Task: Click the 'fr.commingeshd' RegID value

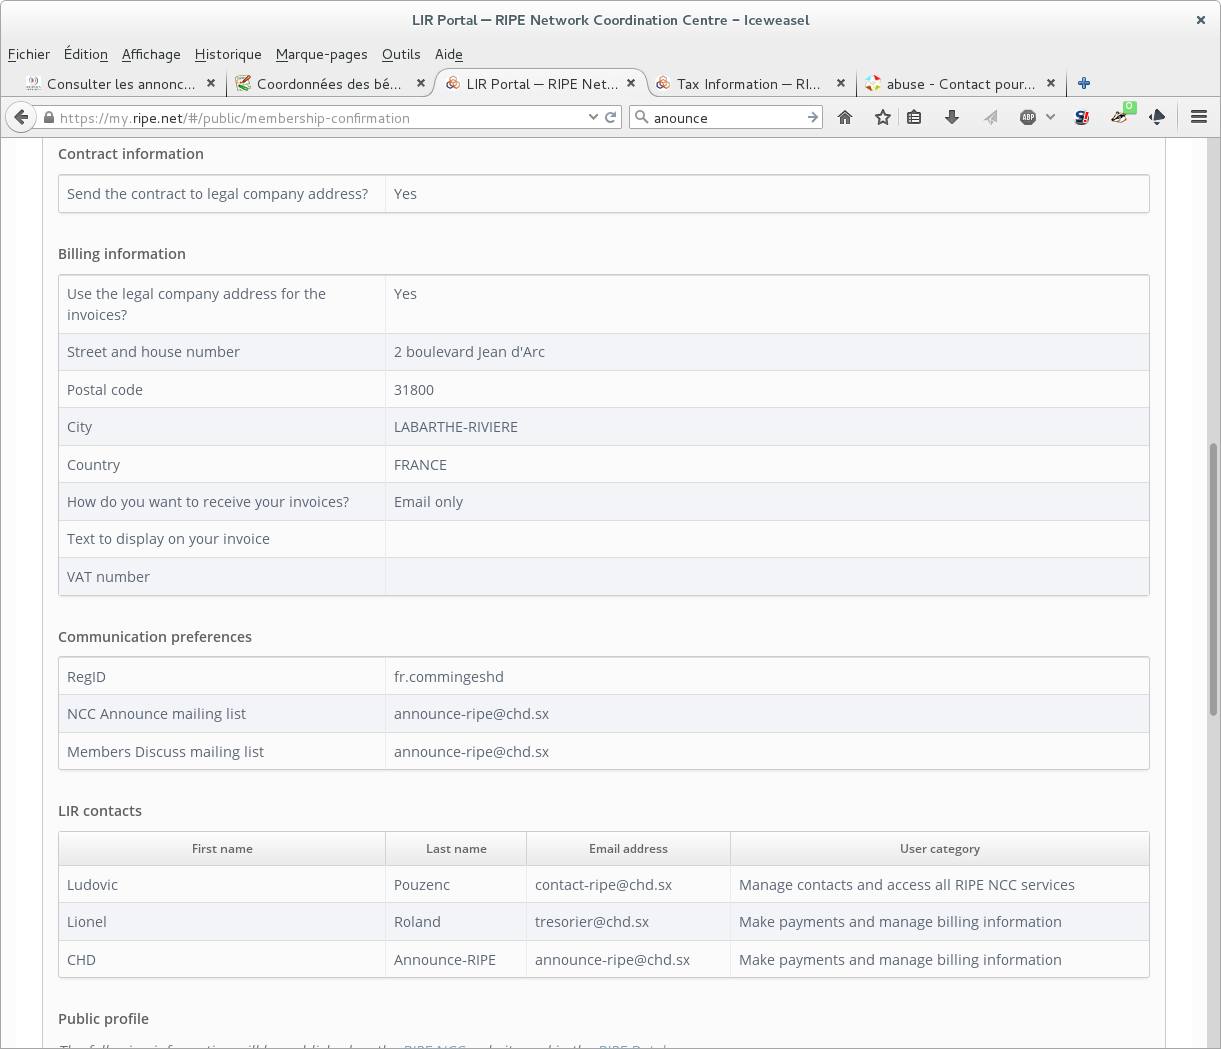Action: [449, 677]
